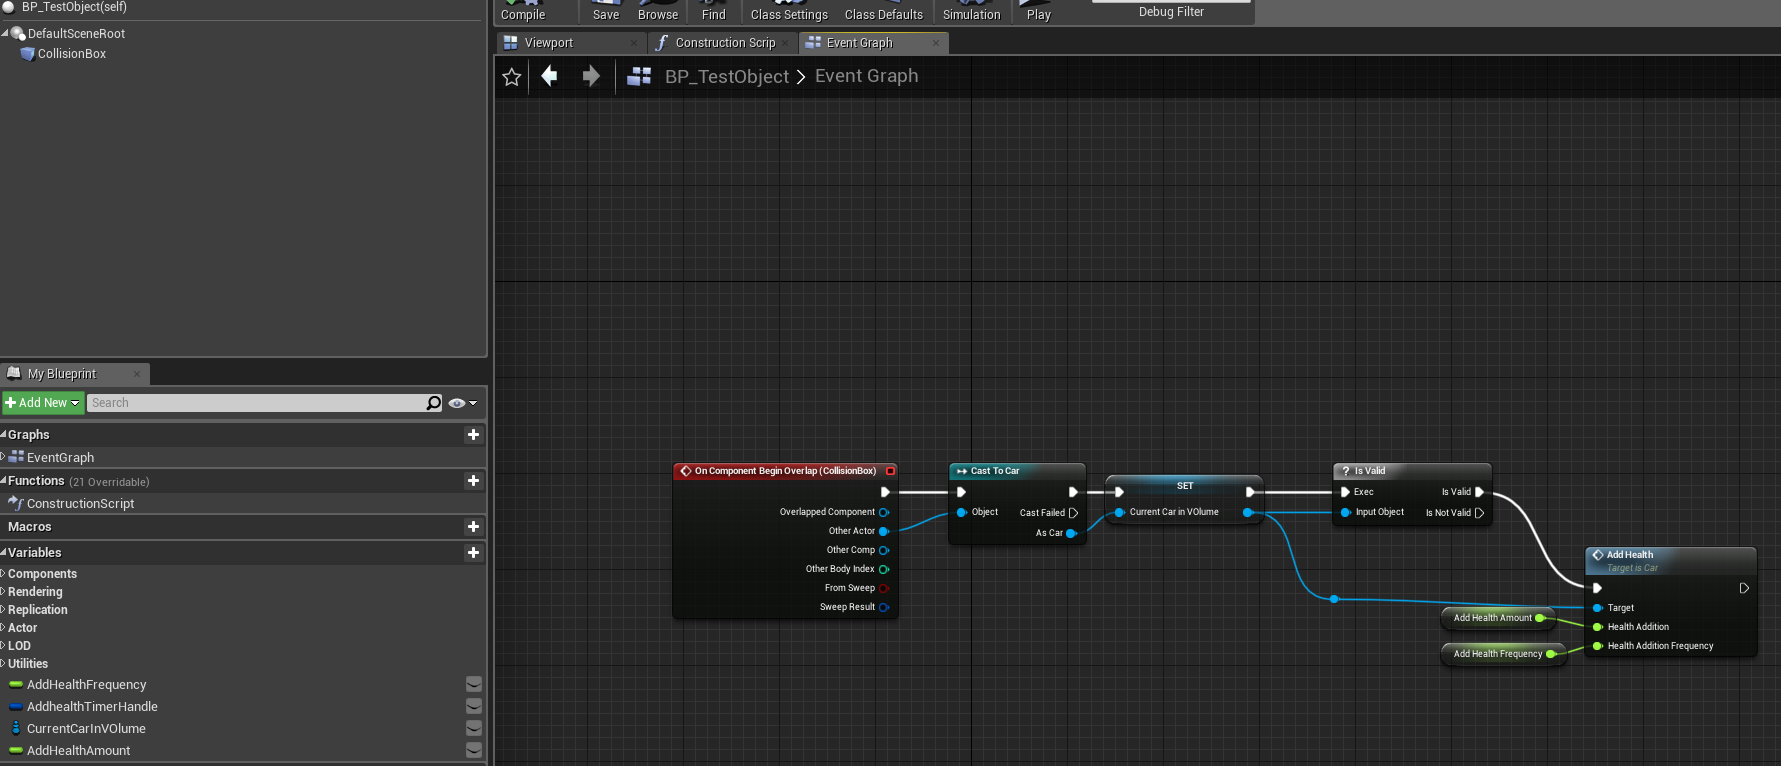Select the Add Health Amount variable node

click(1498, 618)
